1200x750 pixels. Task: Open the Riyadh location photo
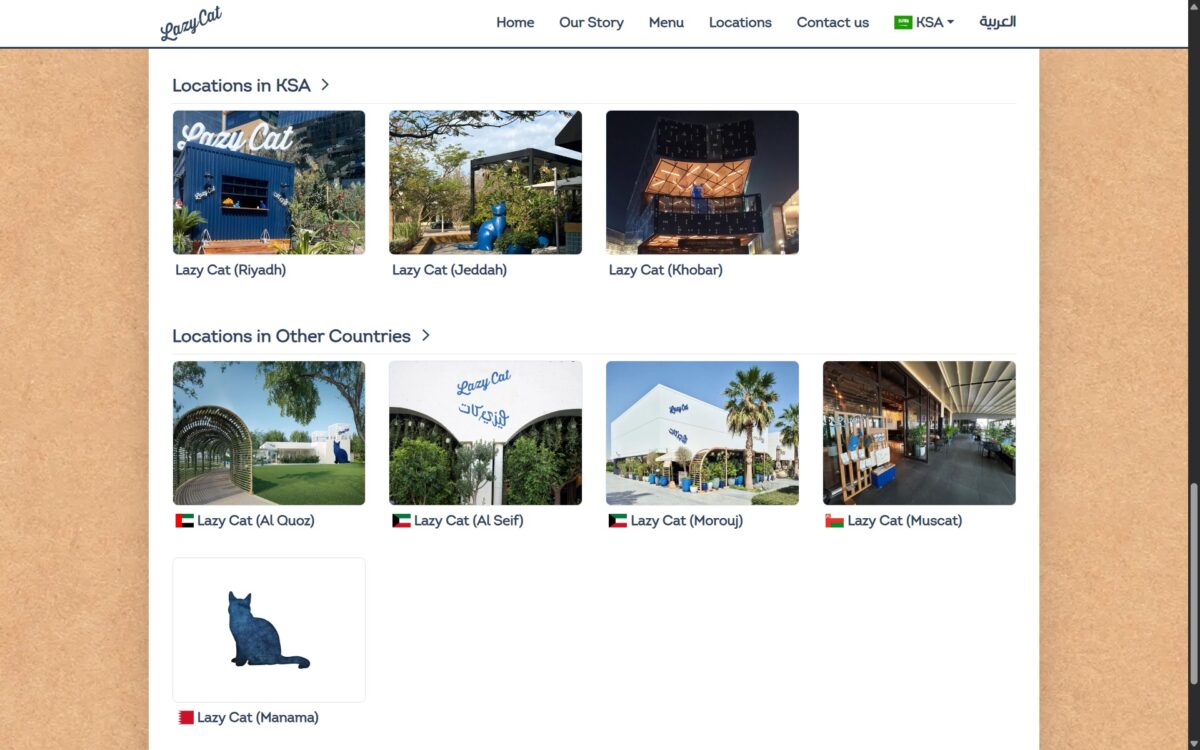[x=269, y=182]
